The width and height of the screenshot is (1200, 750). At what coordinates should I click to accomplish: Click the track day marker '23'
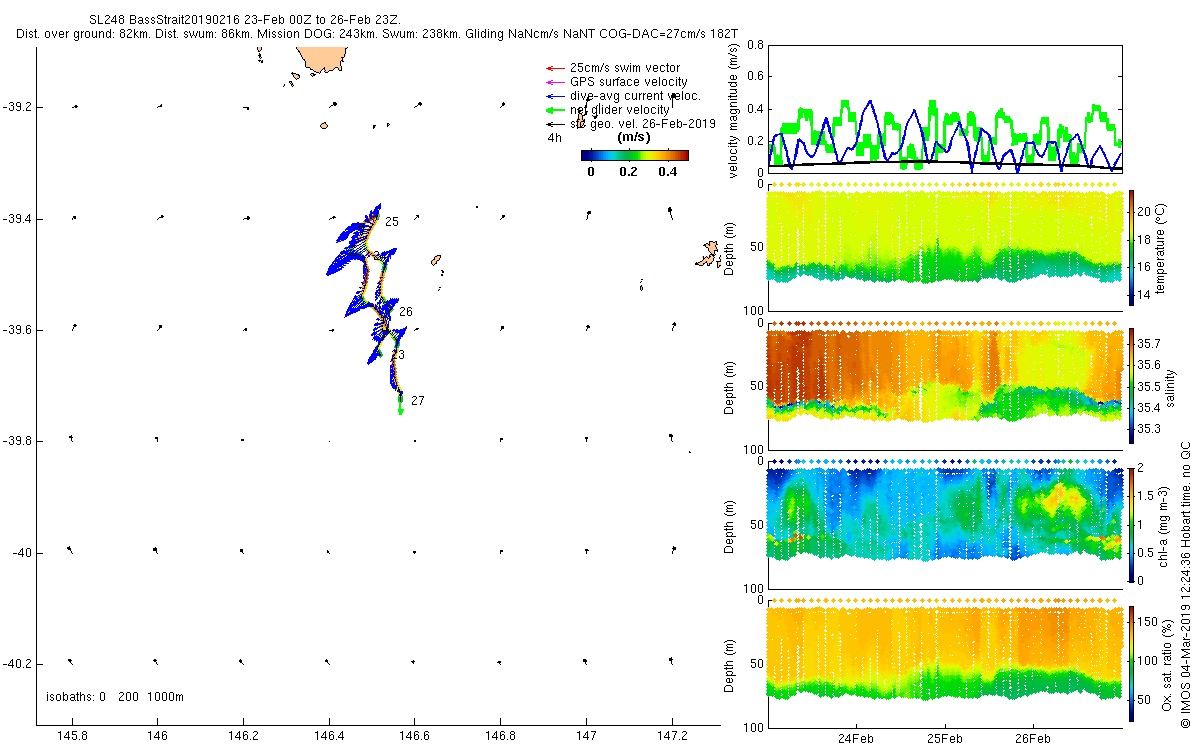(x=398, y=355)
